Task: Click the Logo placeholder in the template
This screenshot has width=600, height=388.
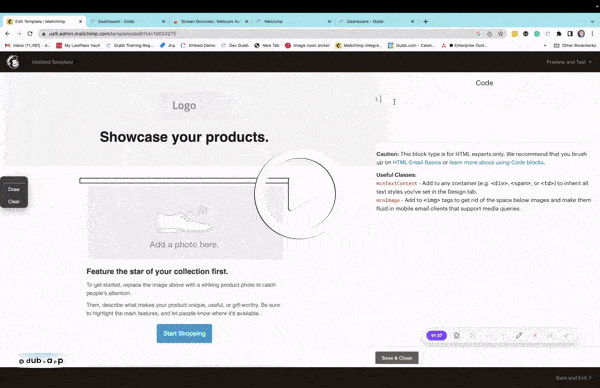Action: pyautogui.click(x=184, y=106)
